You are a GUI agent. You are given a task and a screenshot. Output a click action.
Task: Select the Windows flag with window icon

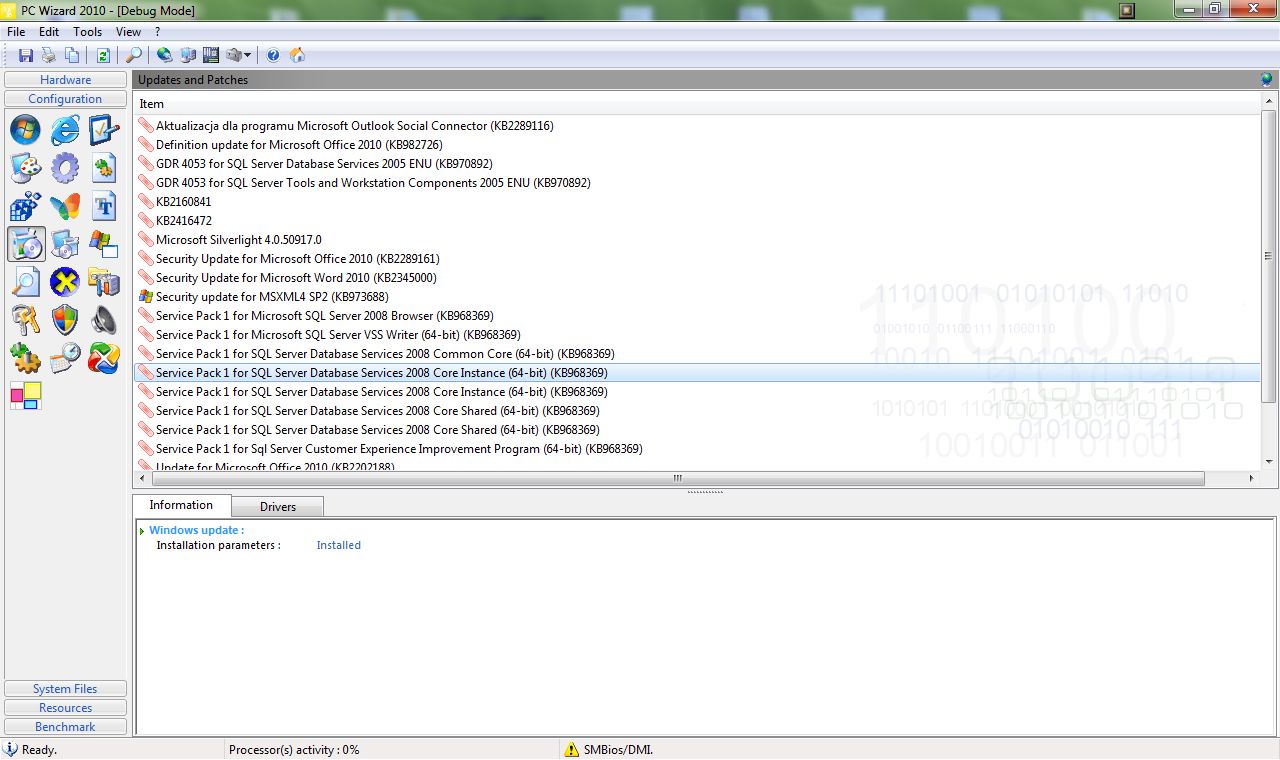(x=104, y=244)
